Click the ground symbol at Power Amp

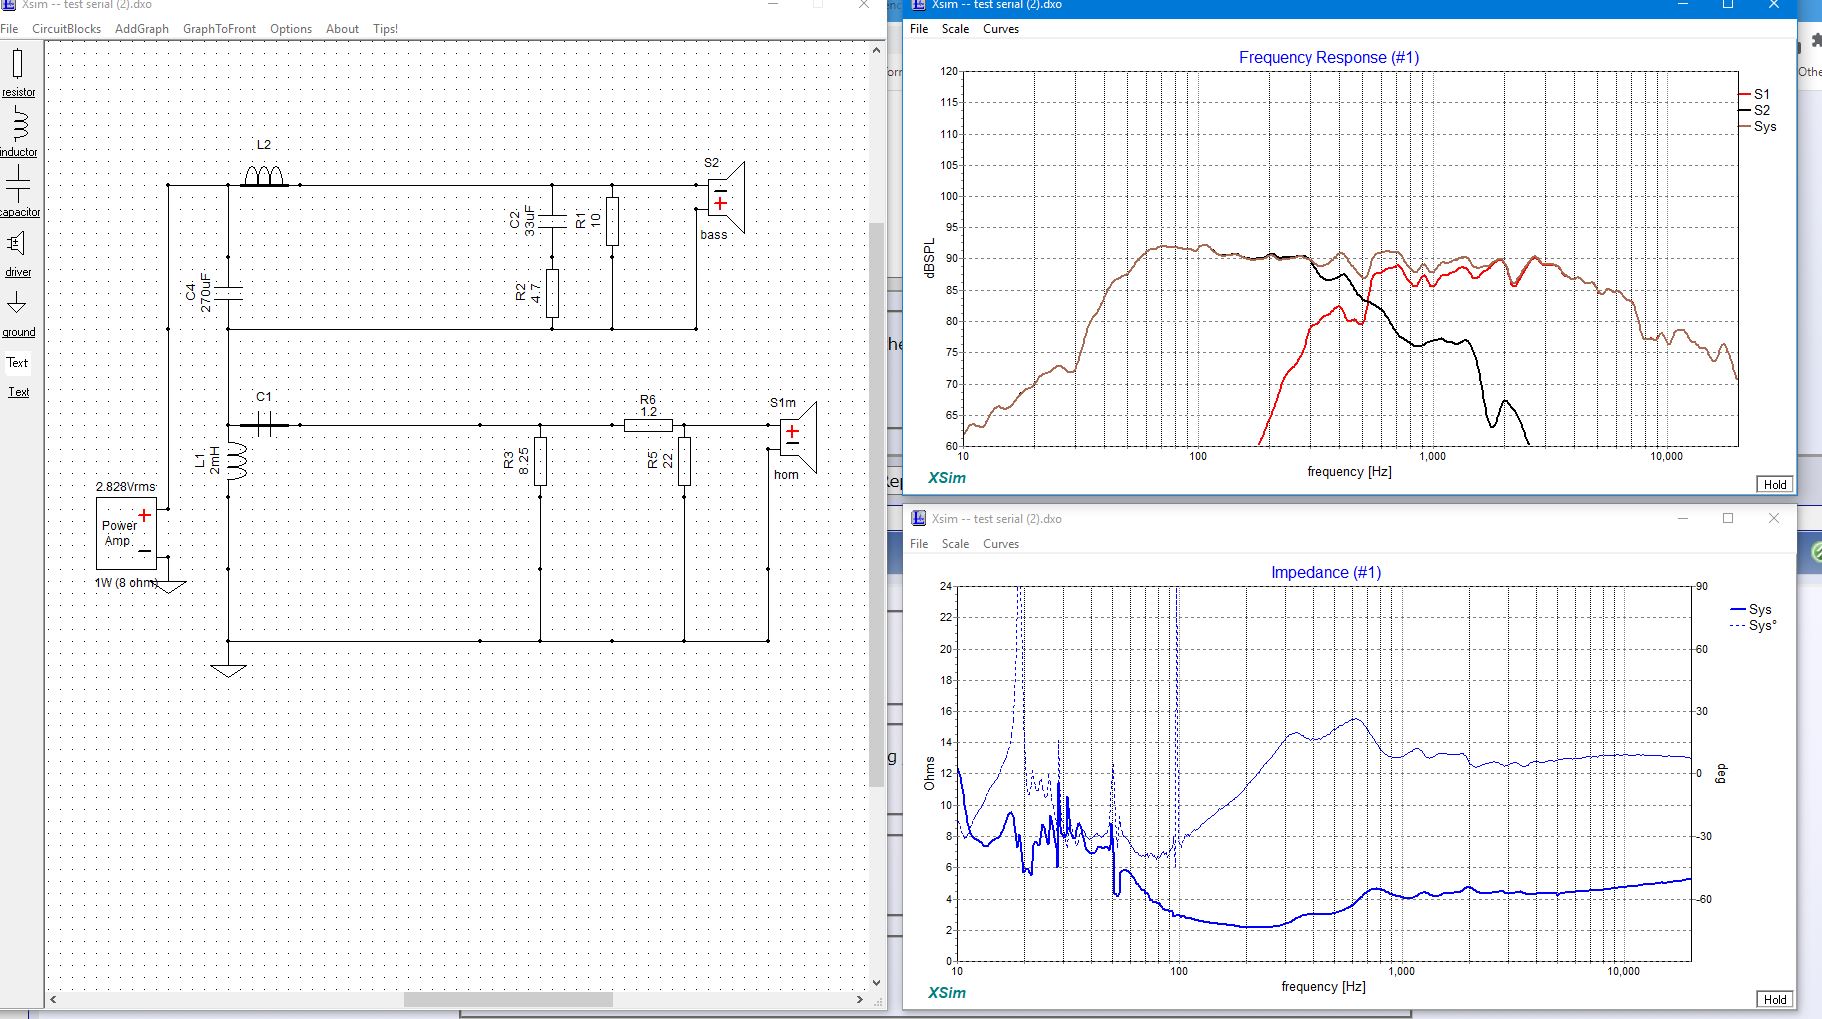point(169,586)
